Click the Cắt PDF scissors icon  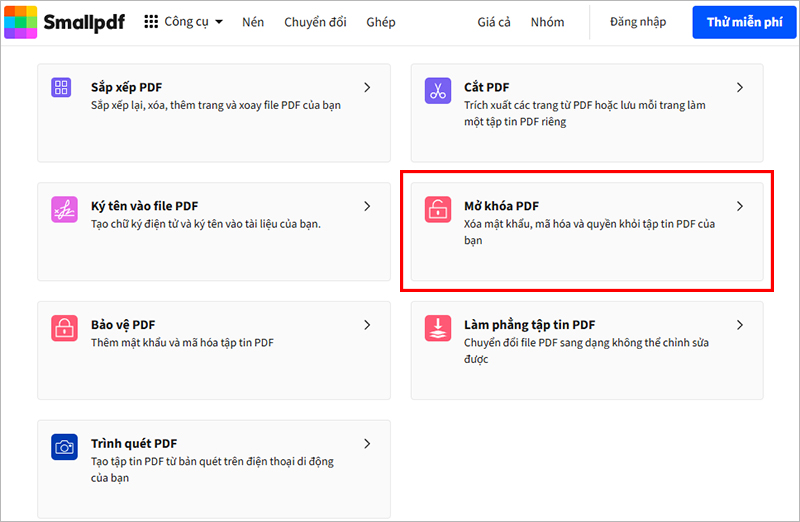pyautogui.click(x=438, y=90)
